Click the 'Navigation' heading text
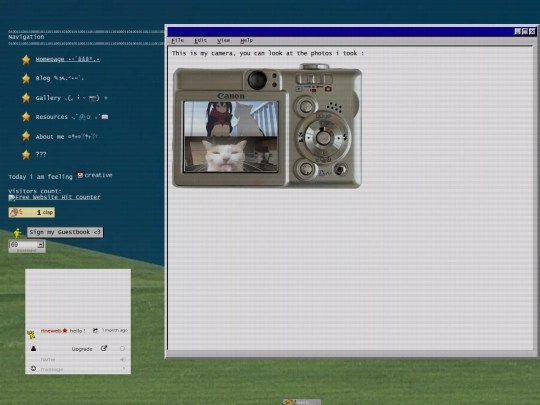540x405 pixels. (26, 37)
